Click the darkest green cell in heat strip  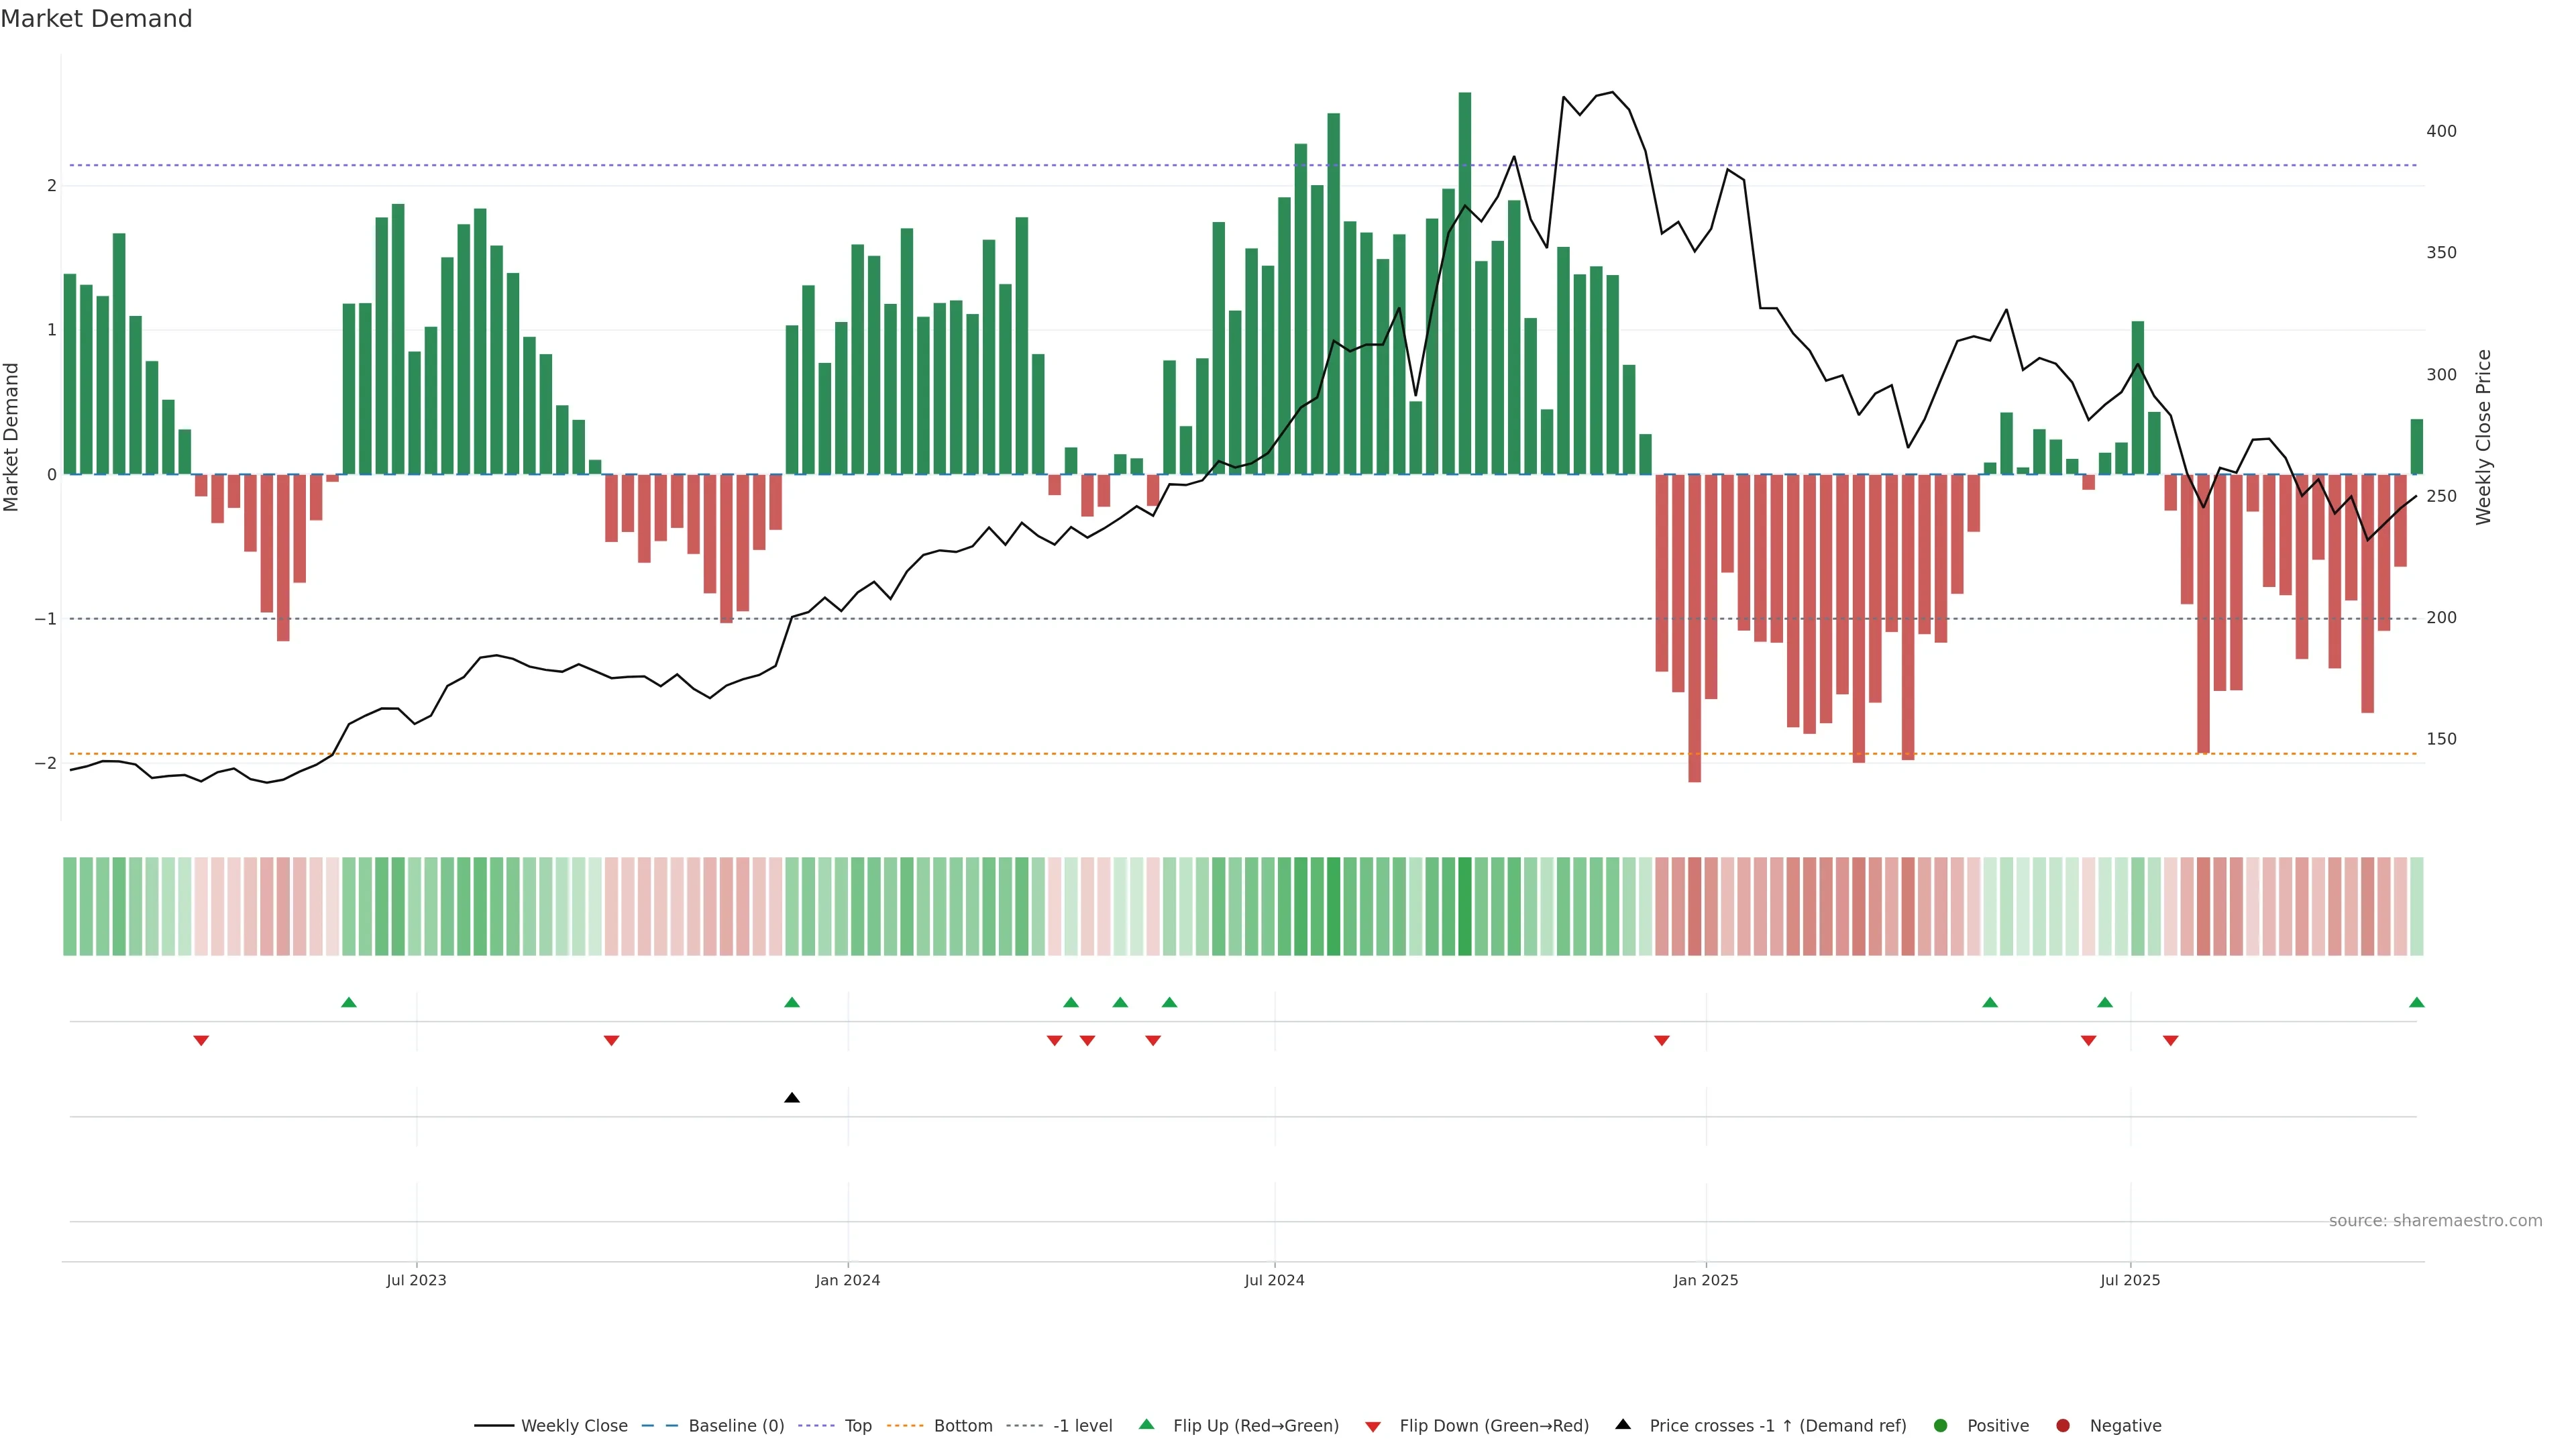pyautogui.click(x=1465, y=906)
